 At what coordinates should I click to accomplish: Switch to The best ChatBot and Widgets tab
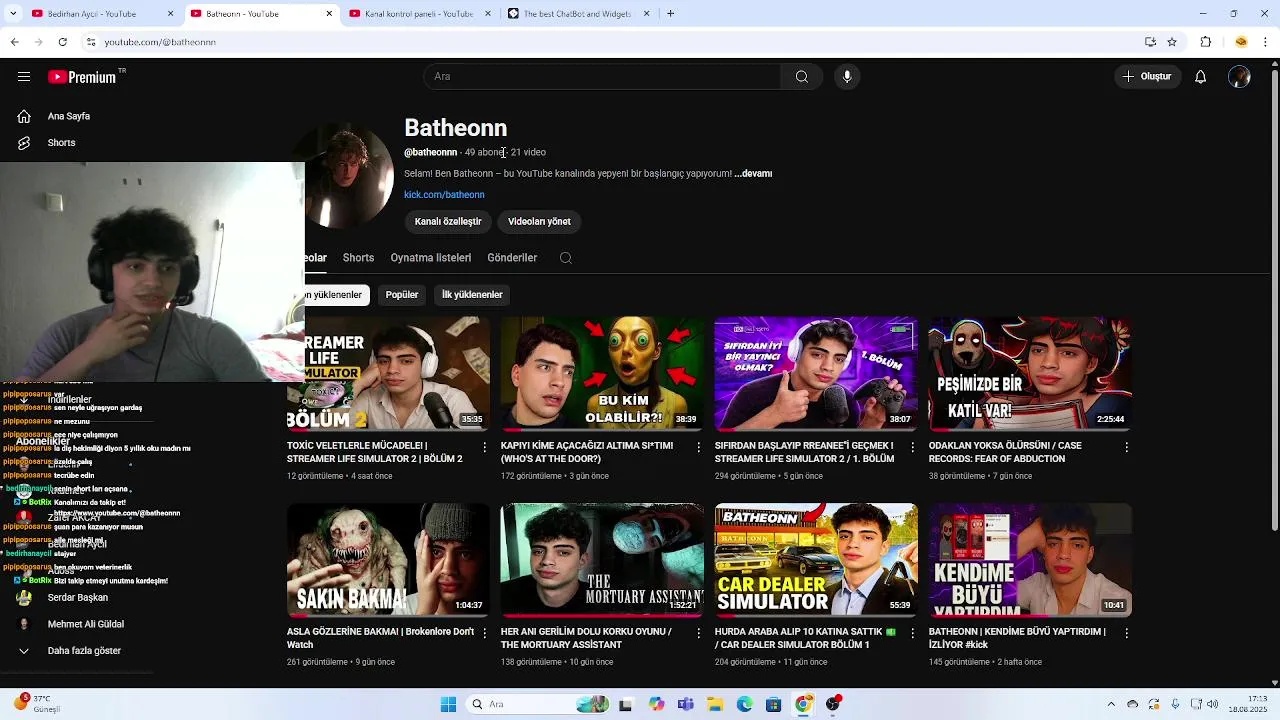click(x=578, y=14)
